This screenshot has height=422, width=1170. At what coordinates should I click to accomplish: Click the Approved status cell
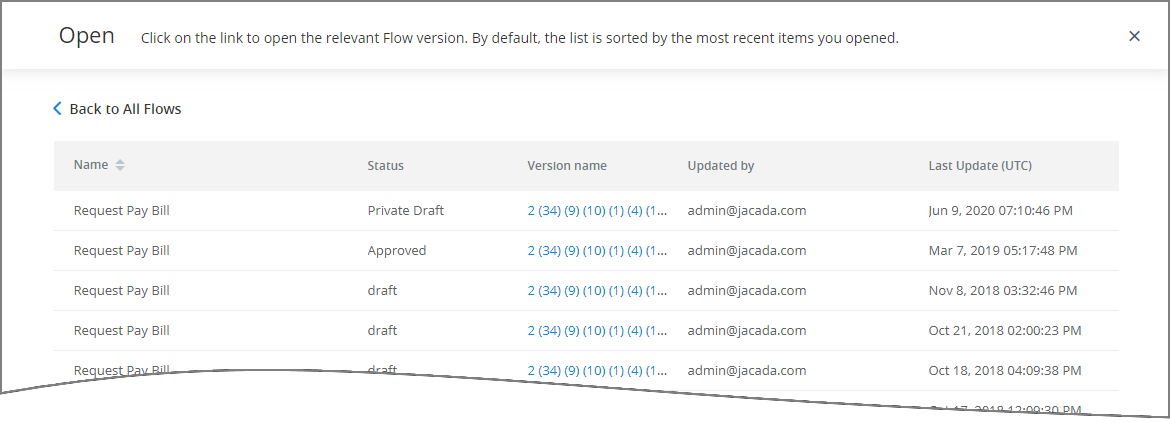tap(396, 251)
